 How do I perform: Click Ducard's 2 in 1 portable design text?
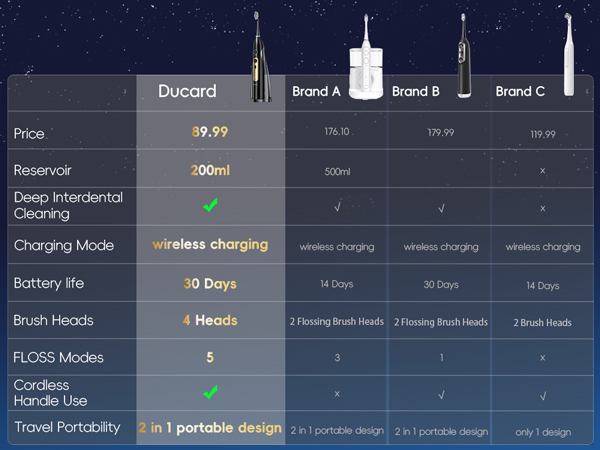(210, 428)
